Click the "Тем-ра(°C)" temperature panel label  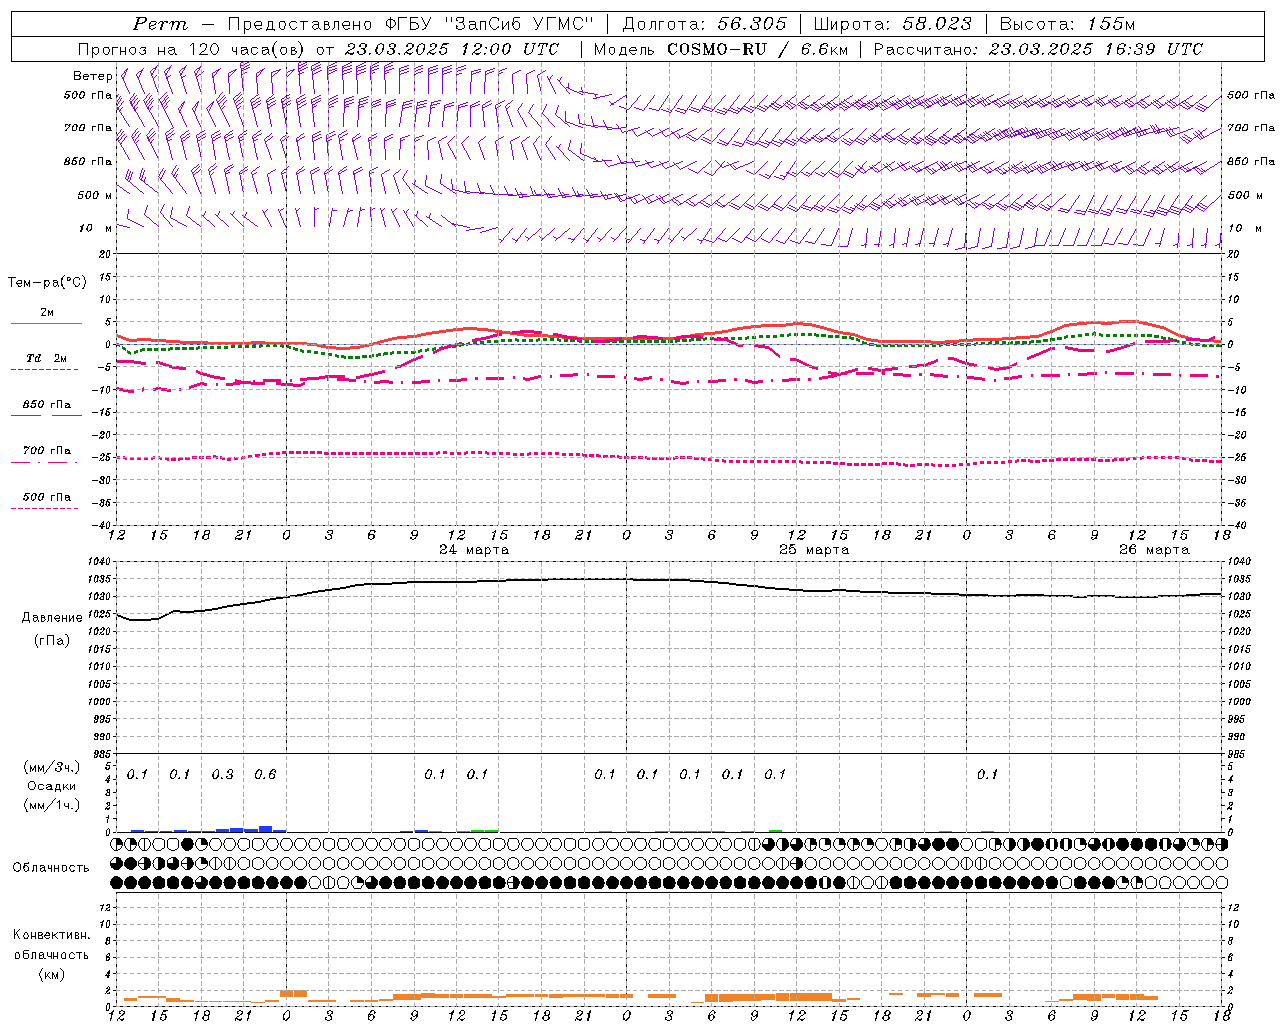47,283
